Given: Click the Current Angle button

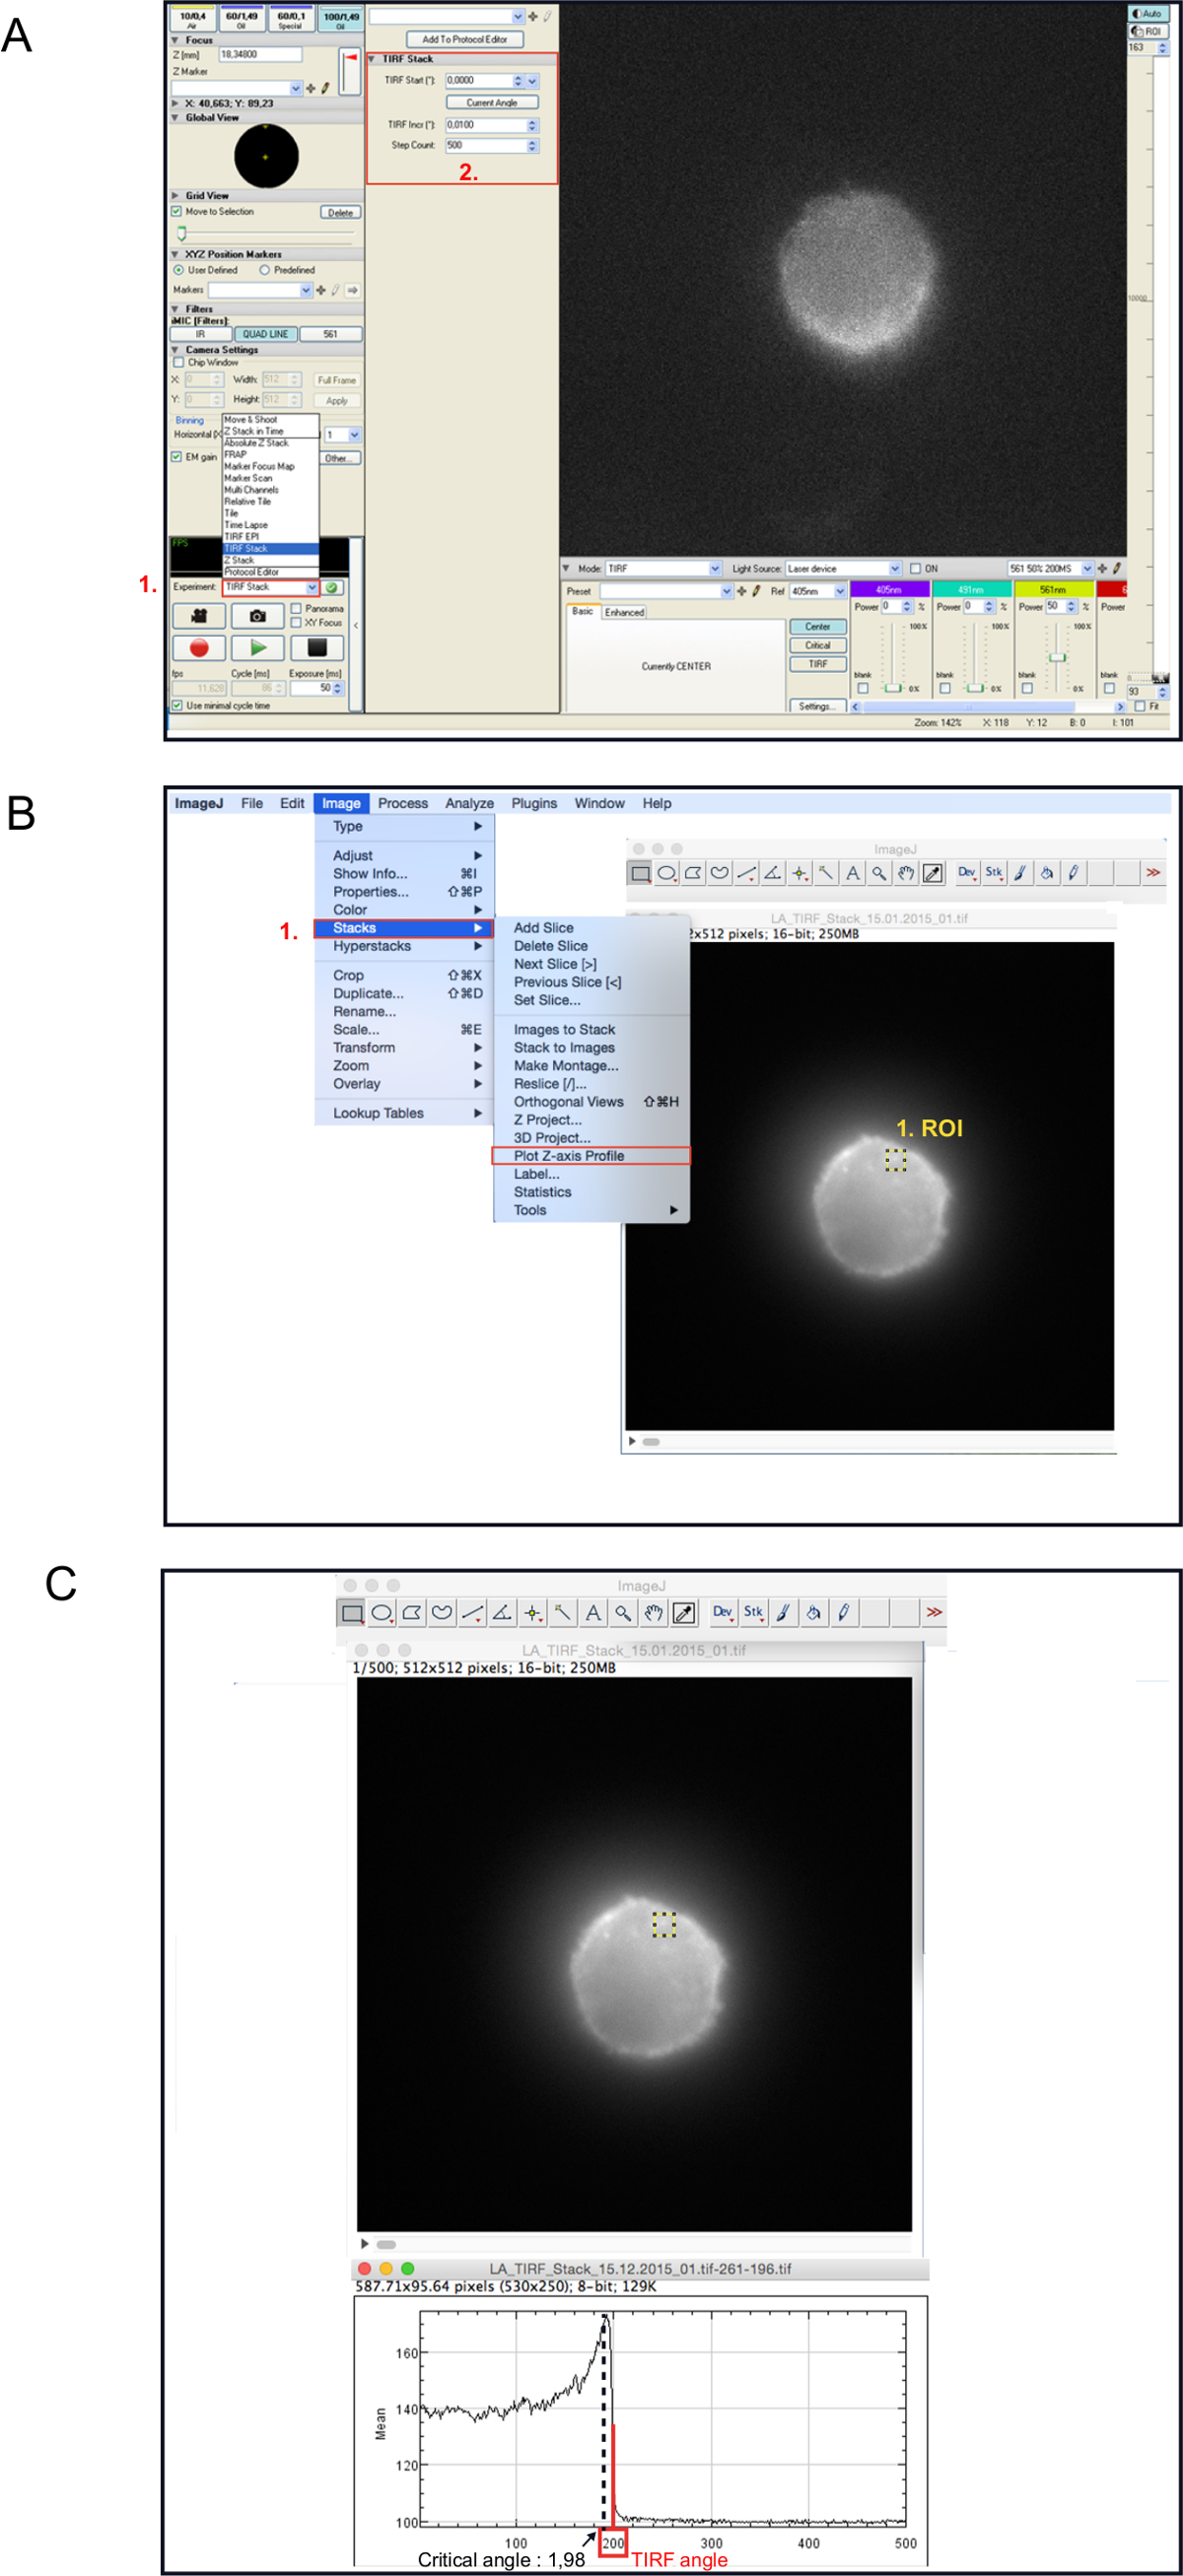Looking at the screenshot, I should click(x=492, y=102).
